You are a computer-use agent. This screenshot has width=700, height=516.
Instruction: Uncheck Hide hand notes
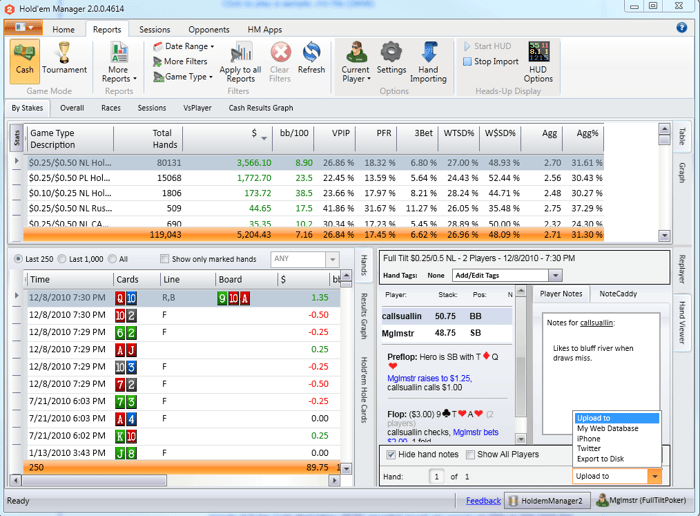pyautogui.click(x=391, y=454)
